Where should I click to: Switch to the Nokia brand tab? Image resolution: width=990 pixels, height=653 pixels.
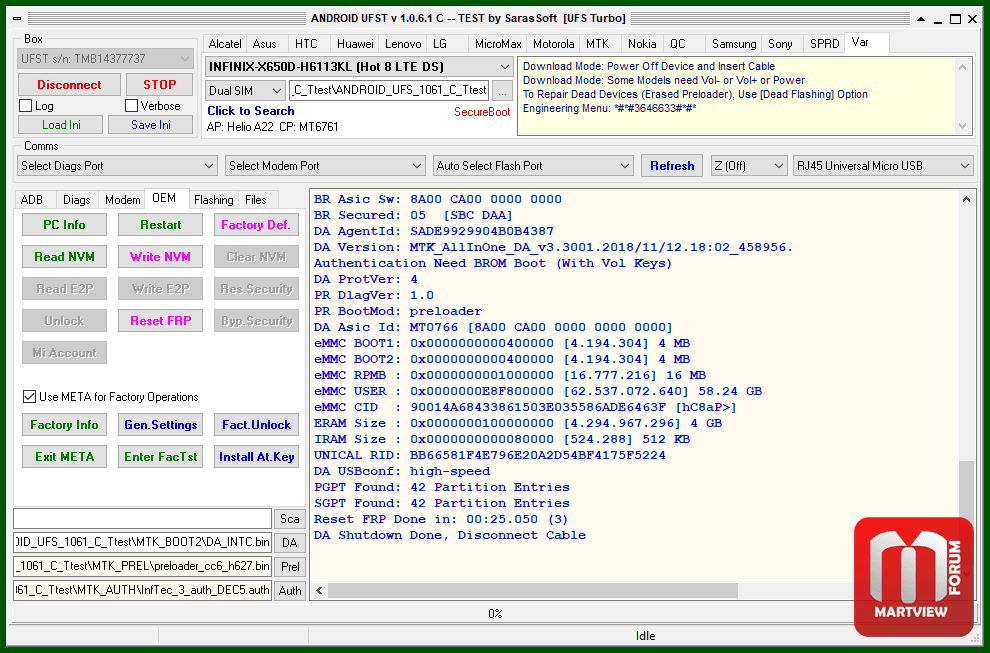pyautogui.click(x=642, y=44)
